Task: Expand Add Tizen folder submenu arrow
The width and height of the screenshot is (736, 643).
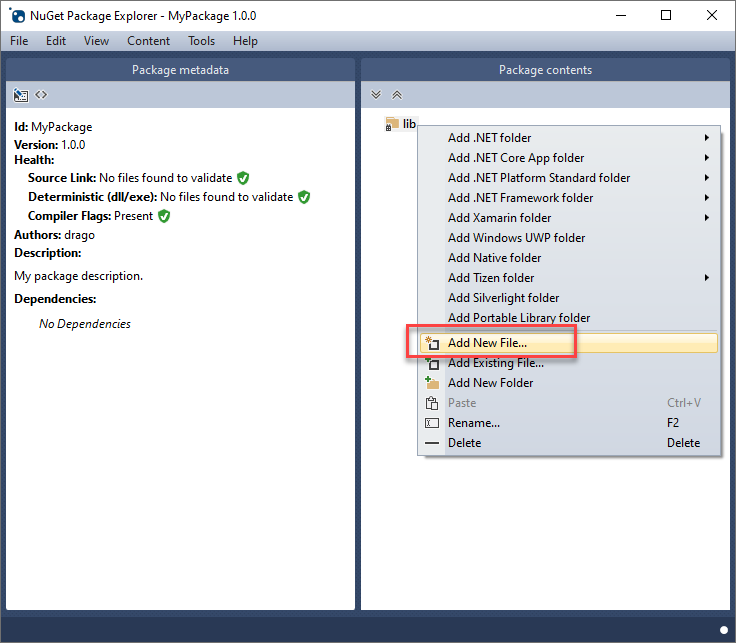Action: coord(706,278)
